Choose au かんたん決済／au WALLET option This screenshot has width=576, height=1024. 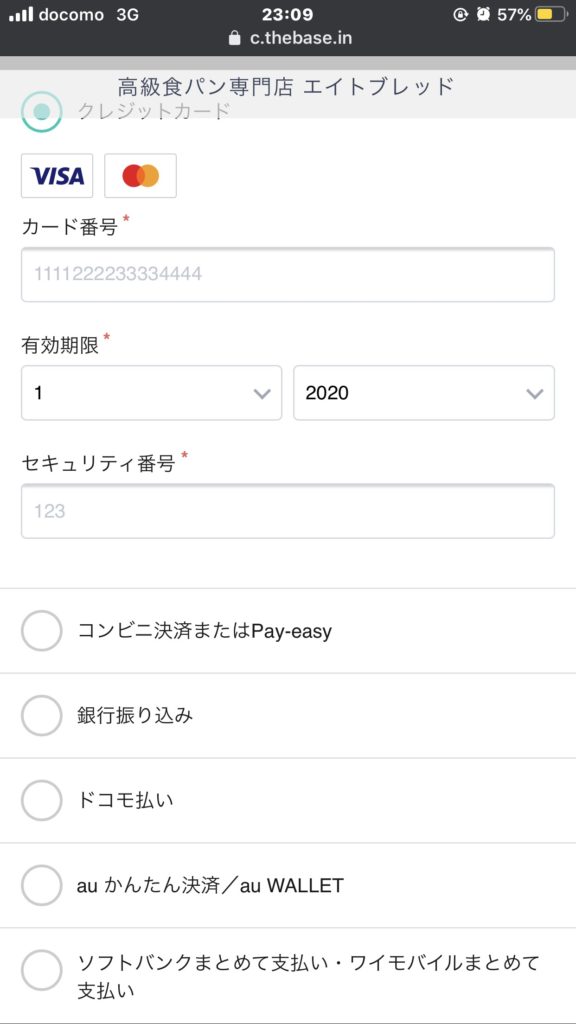click(x=42, y=886)
